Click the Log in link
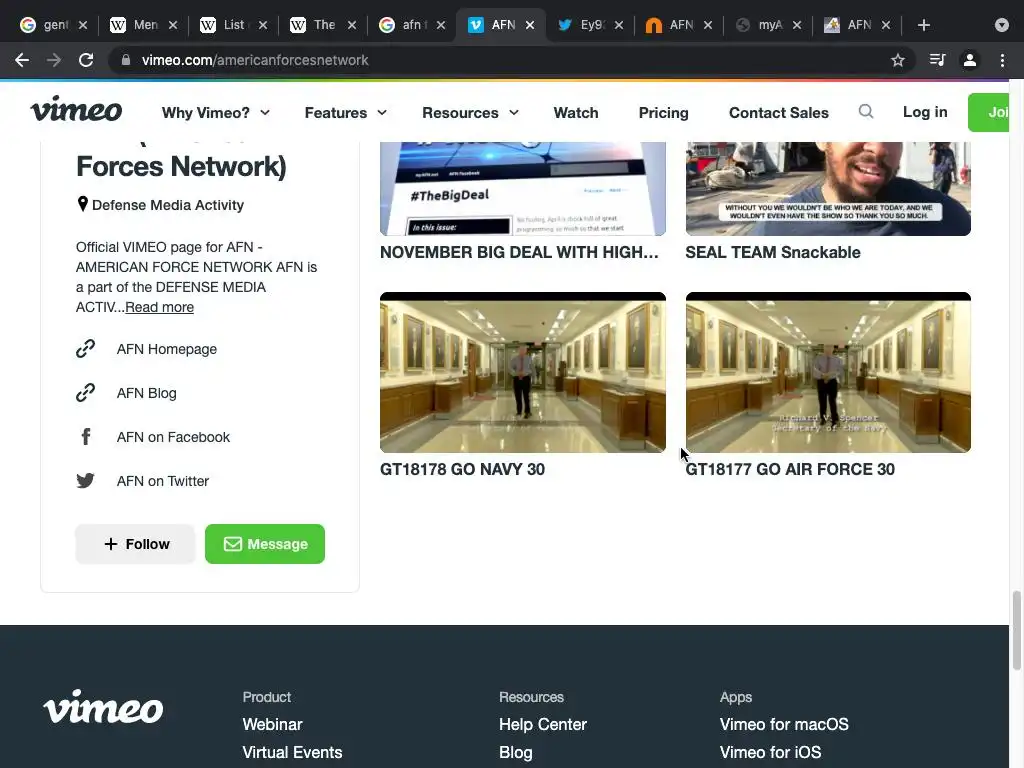The width and height of the screenshot is (1024, 768). [925, 112]
